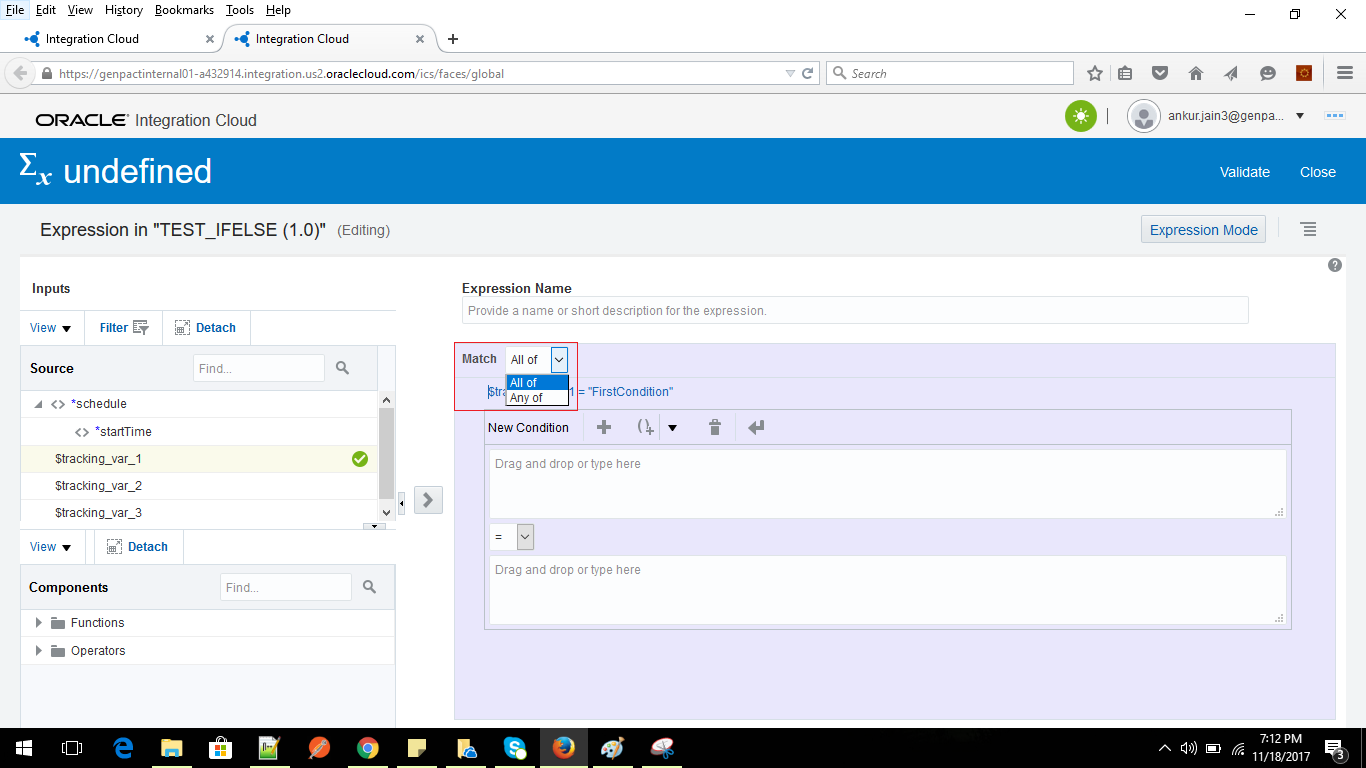The image size is (1366, 768).
Task: Click the add group parentheses icon
Action: tap(646, 427)
